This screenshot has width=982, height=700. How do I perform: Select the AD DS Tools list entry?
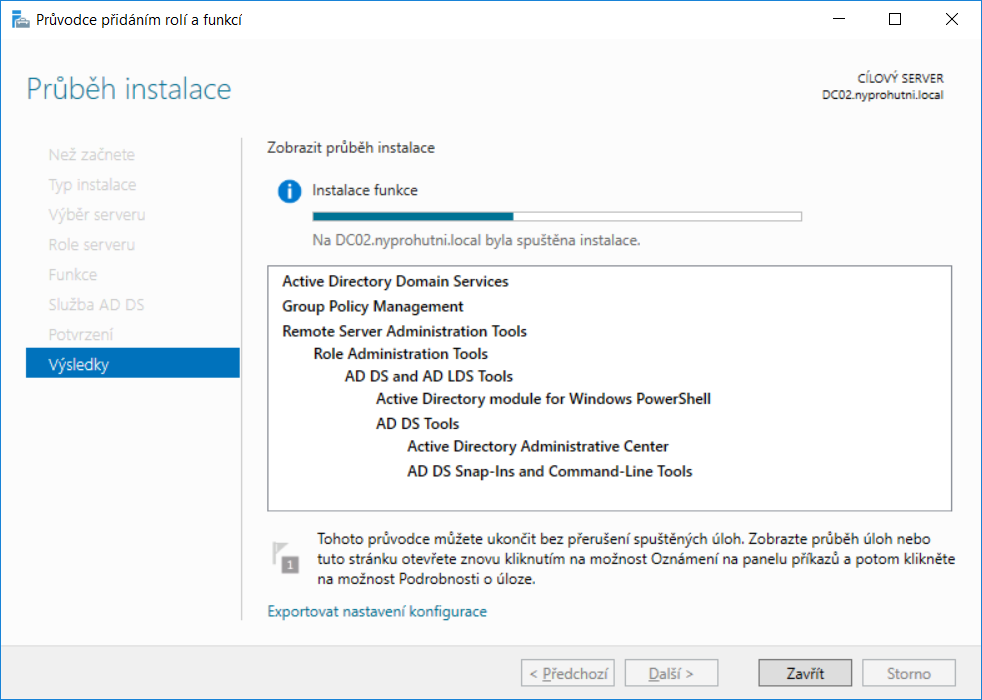click(x=418, y=424)
